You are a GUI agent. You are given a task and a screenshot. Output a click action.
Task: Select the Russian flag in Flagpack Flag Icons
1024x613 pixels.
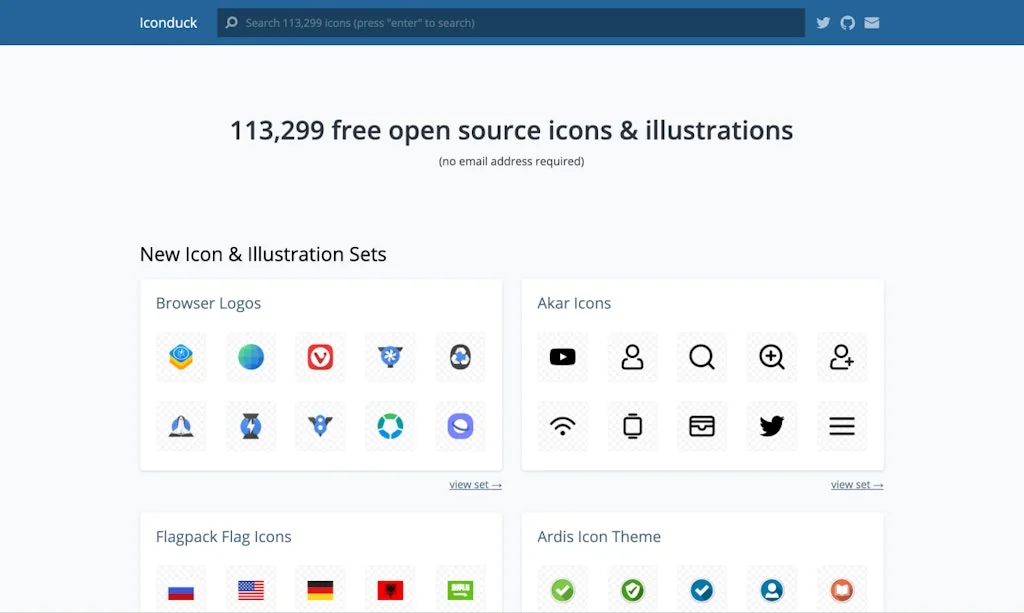(x=180, y=589)
